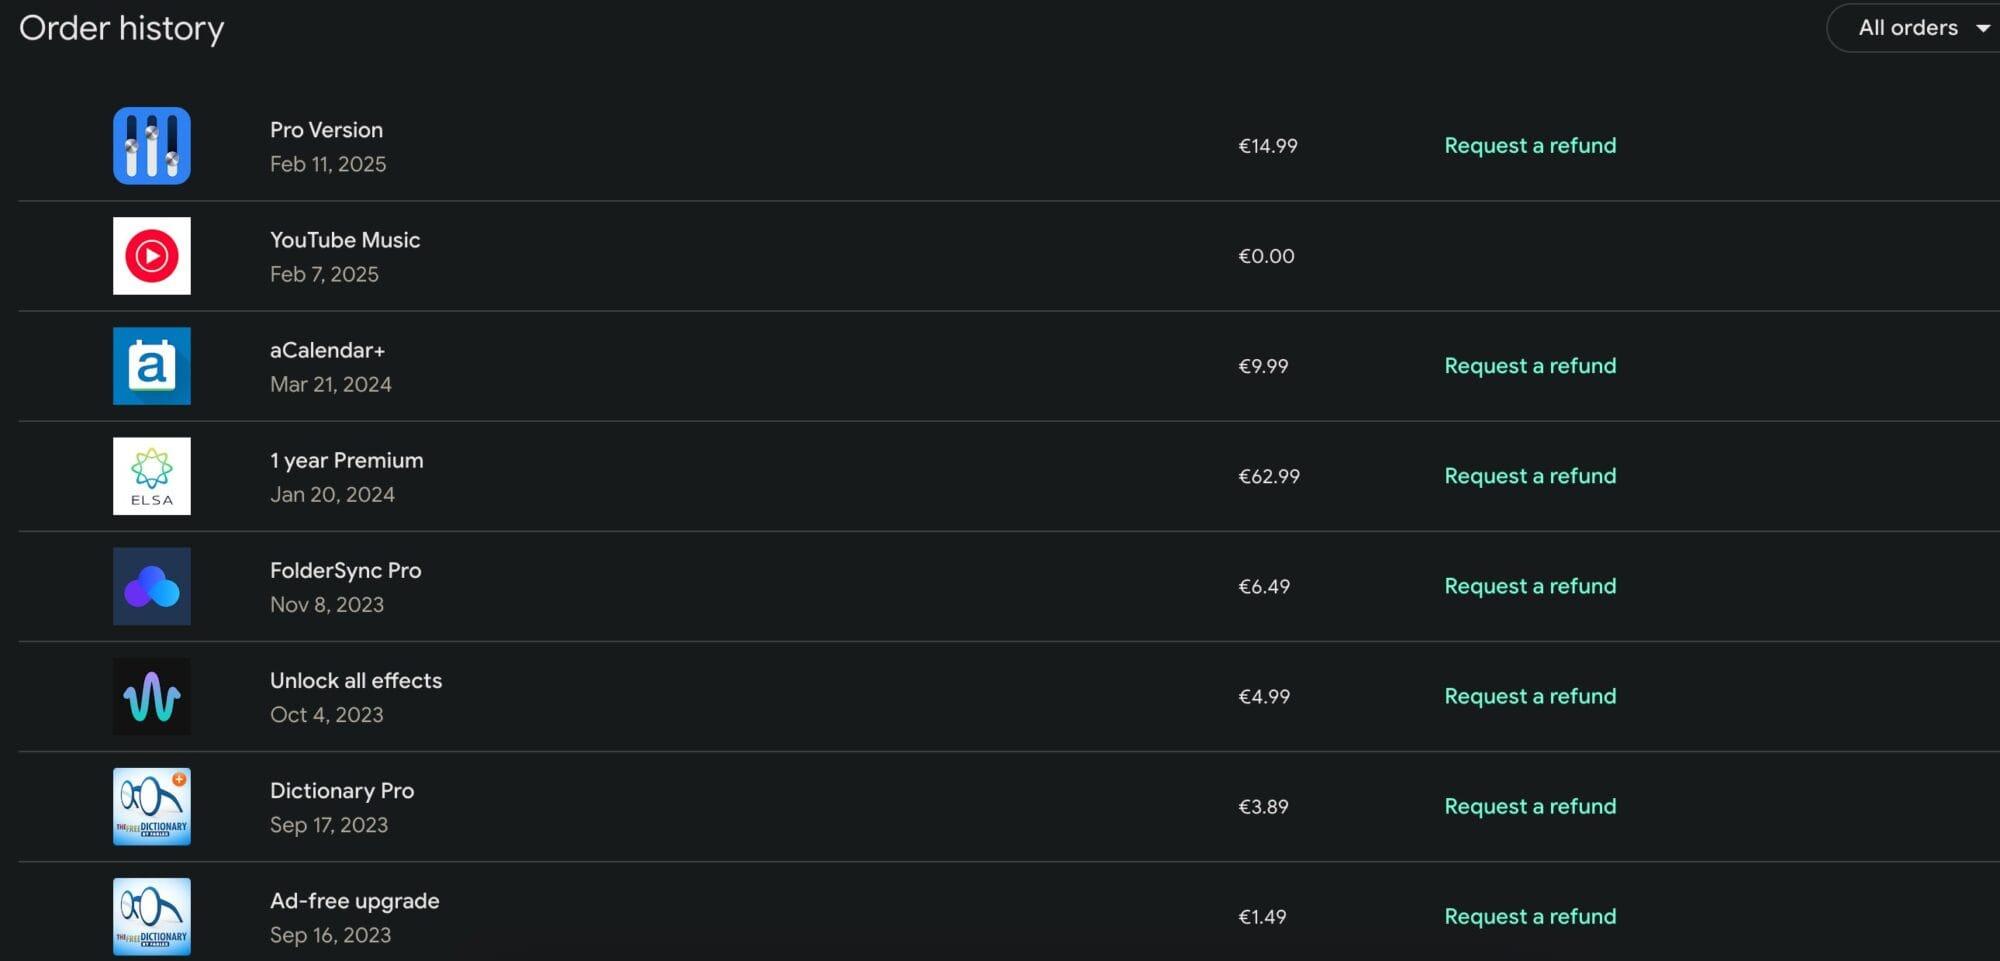Request a refund for Unlock all effects
Screen dimensions: 2000x961
[x=1530, y=696]
